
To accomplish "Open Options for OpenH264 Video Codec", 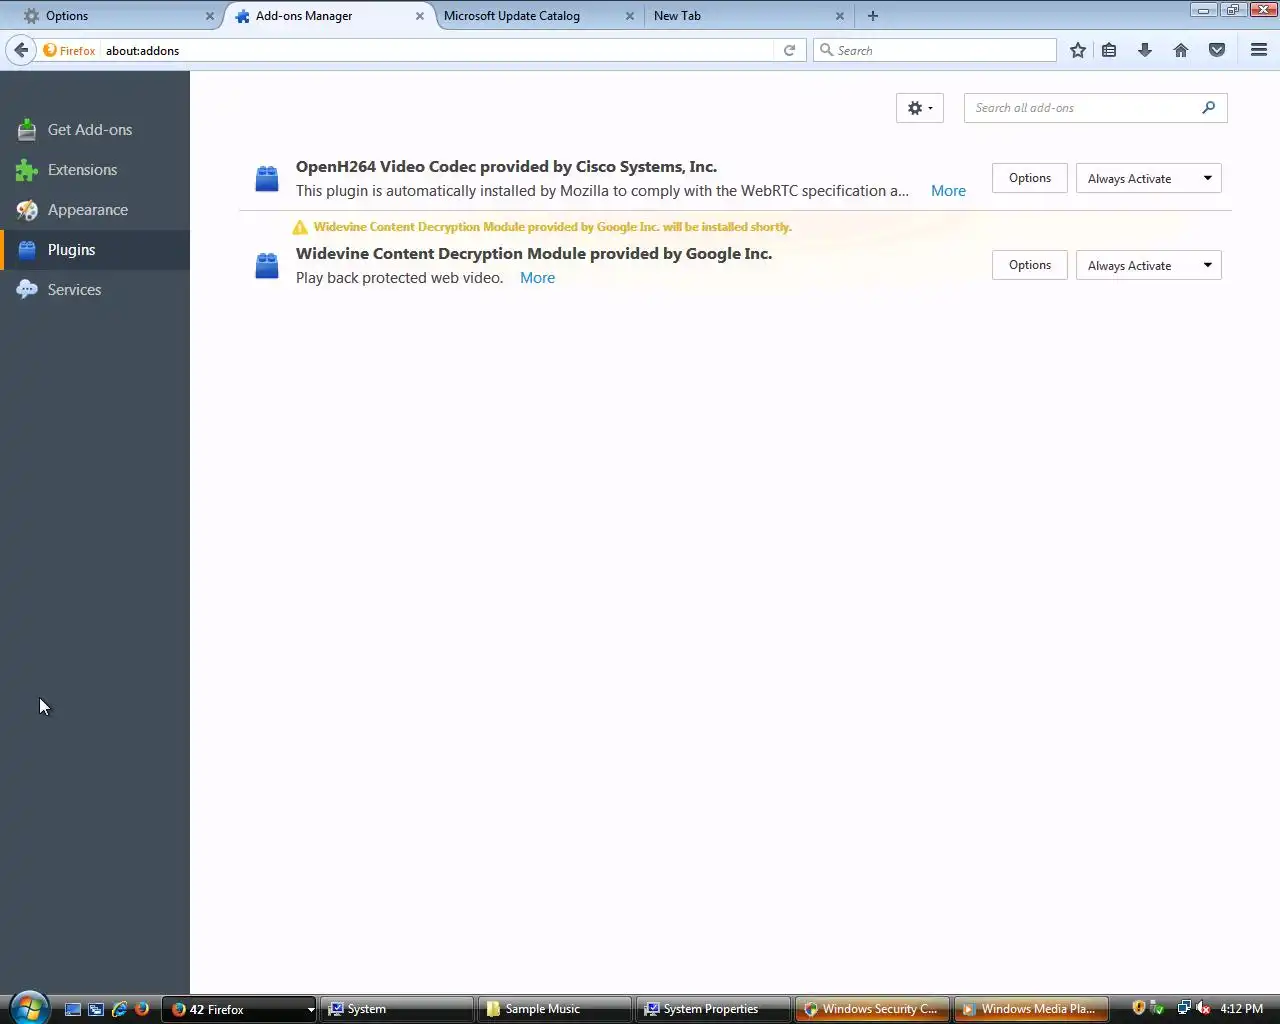I will point(1030,178).
